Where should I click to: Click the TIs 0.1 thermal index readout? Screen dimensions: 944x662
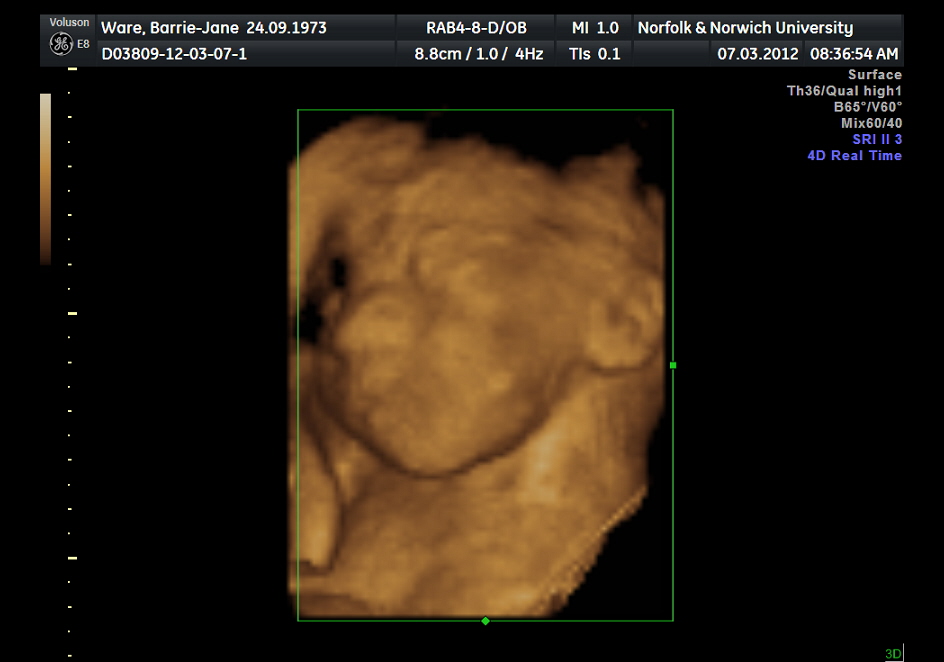click(594, 54)
